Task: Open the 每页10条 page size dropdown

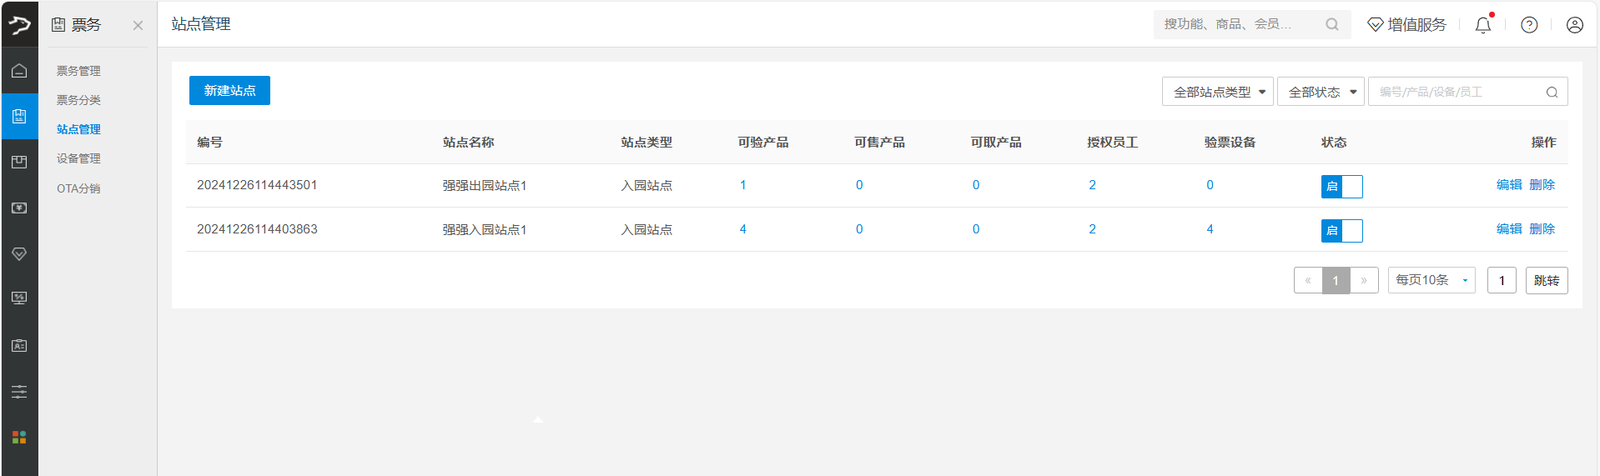Action: pyautogui.click(x=1431, y=280)
